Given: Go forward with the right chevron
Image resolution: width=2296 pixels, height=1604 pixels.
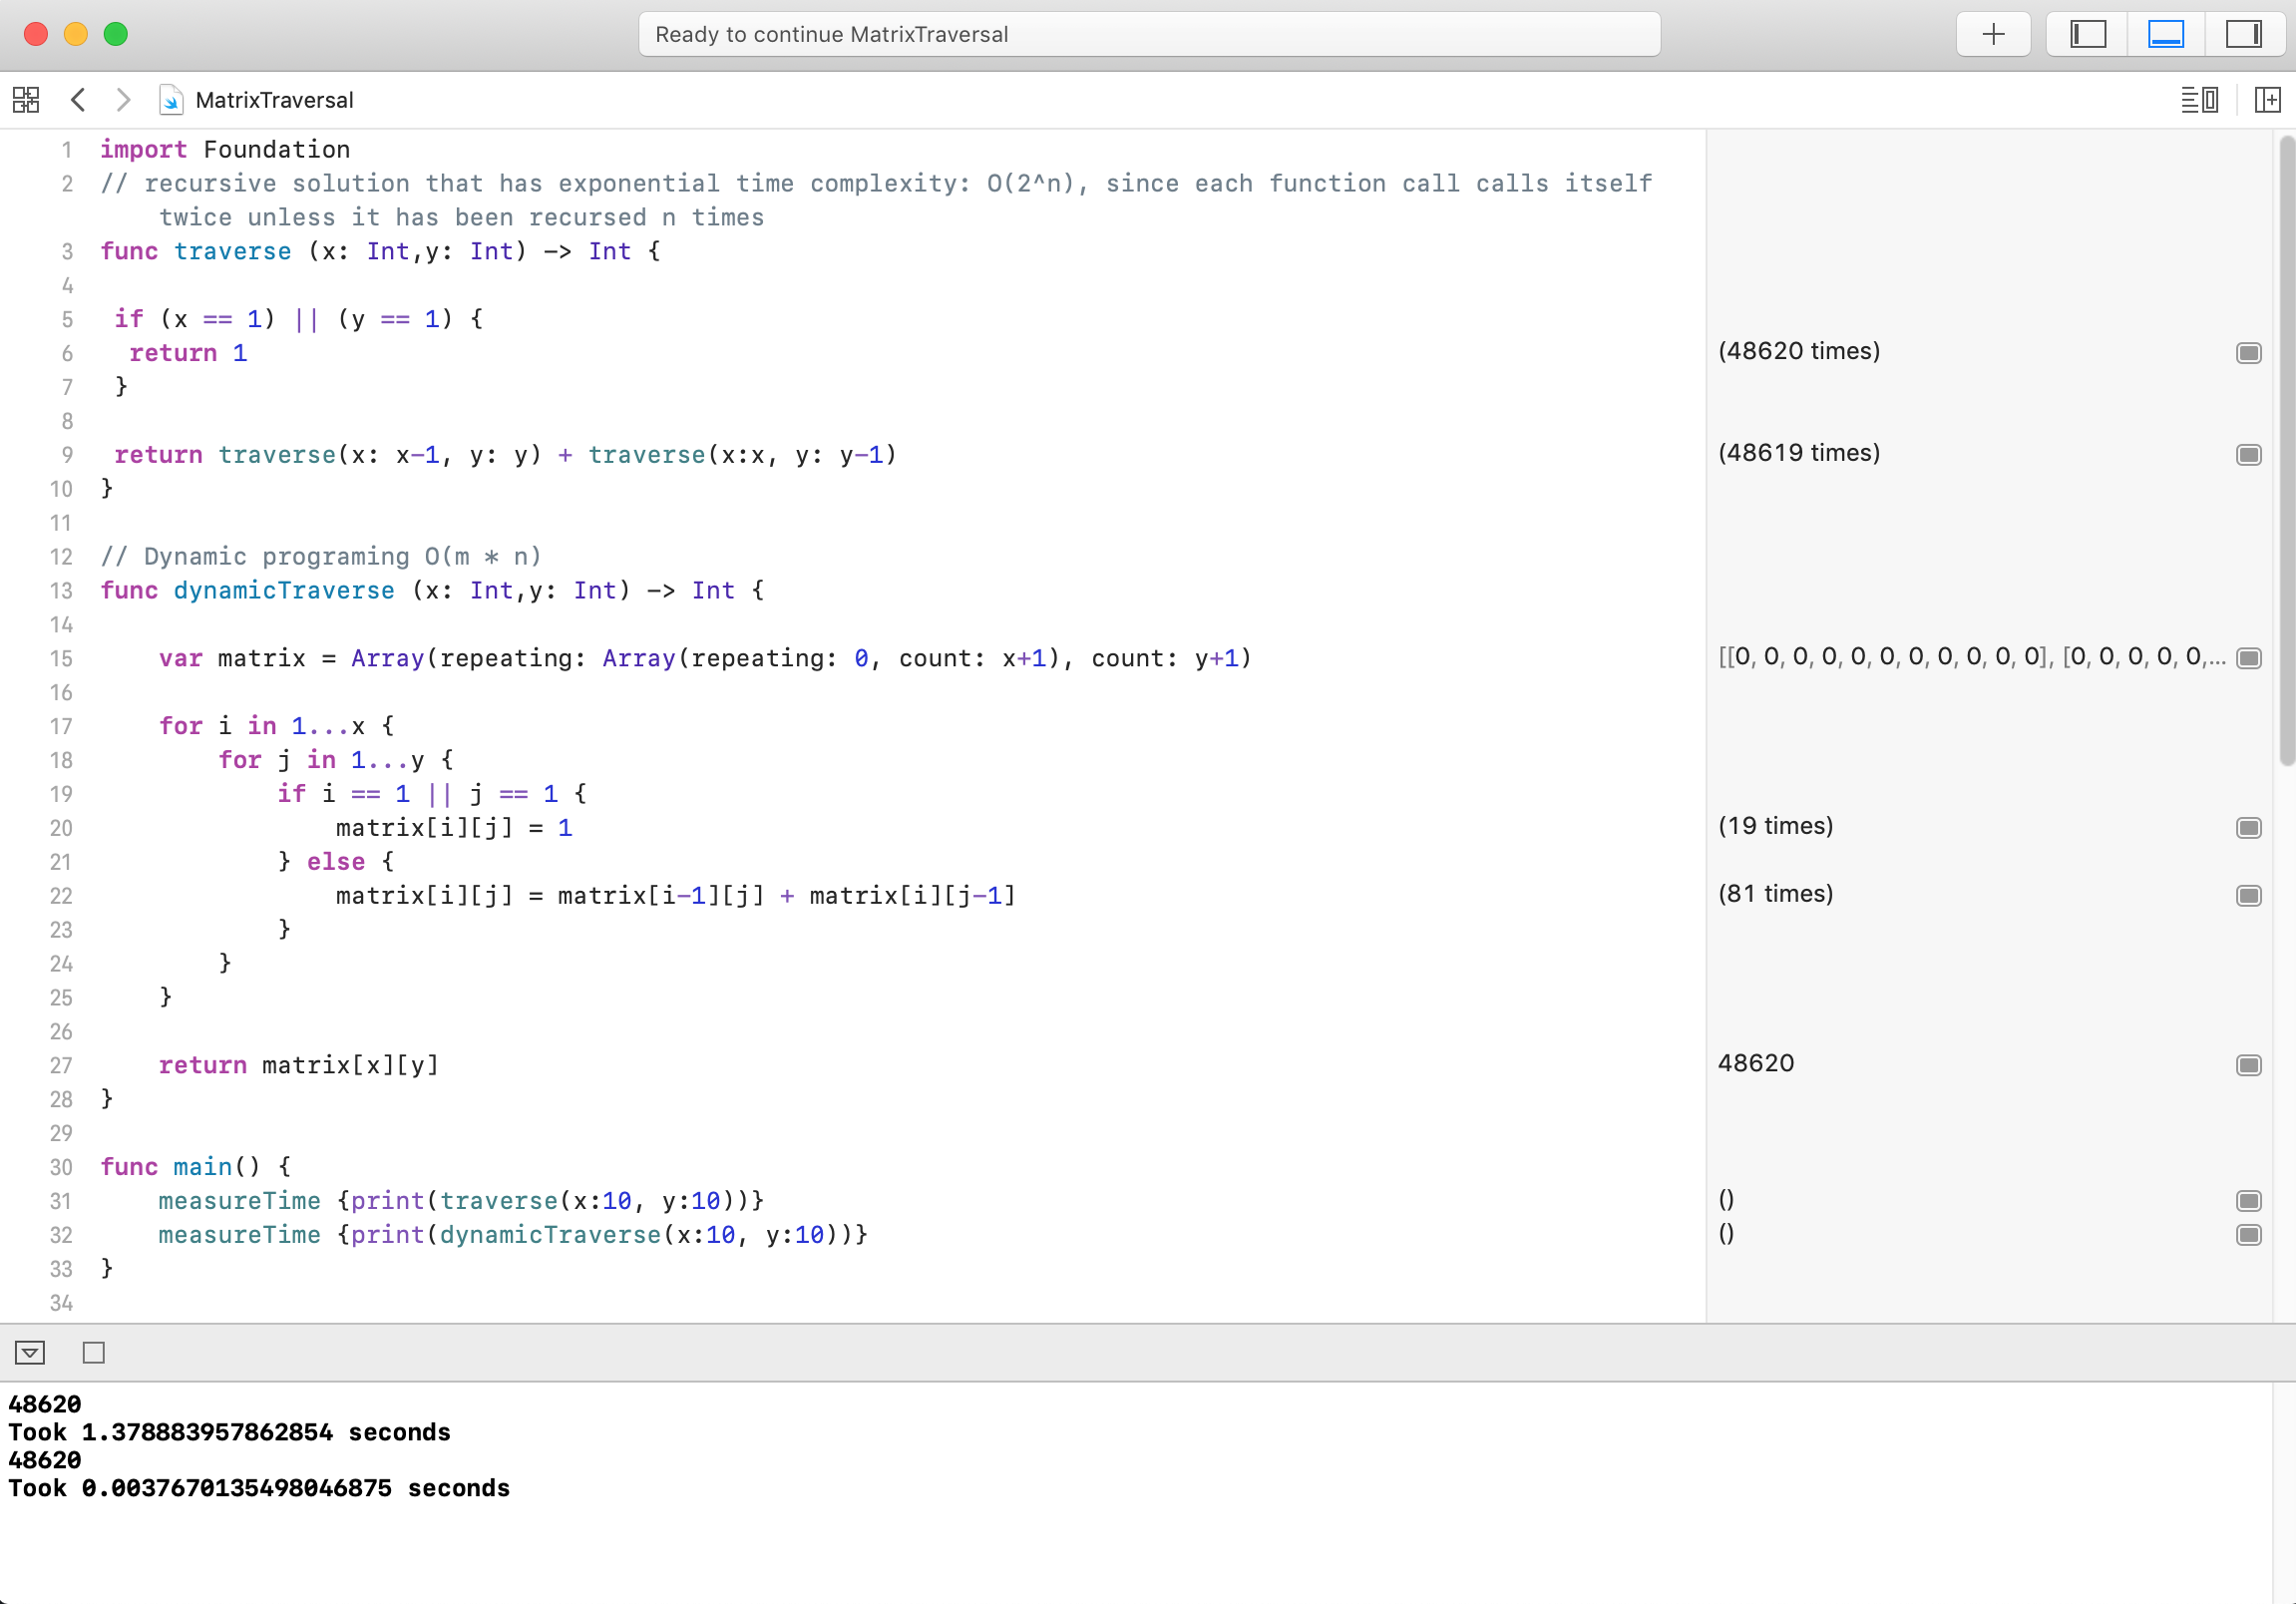Looking at the screenshot, I should pos(123,100).
